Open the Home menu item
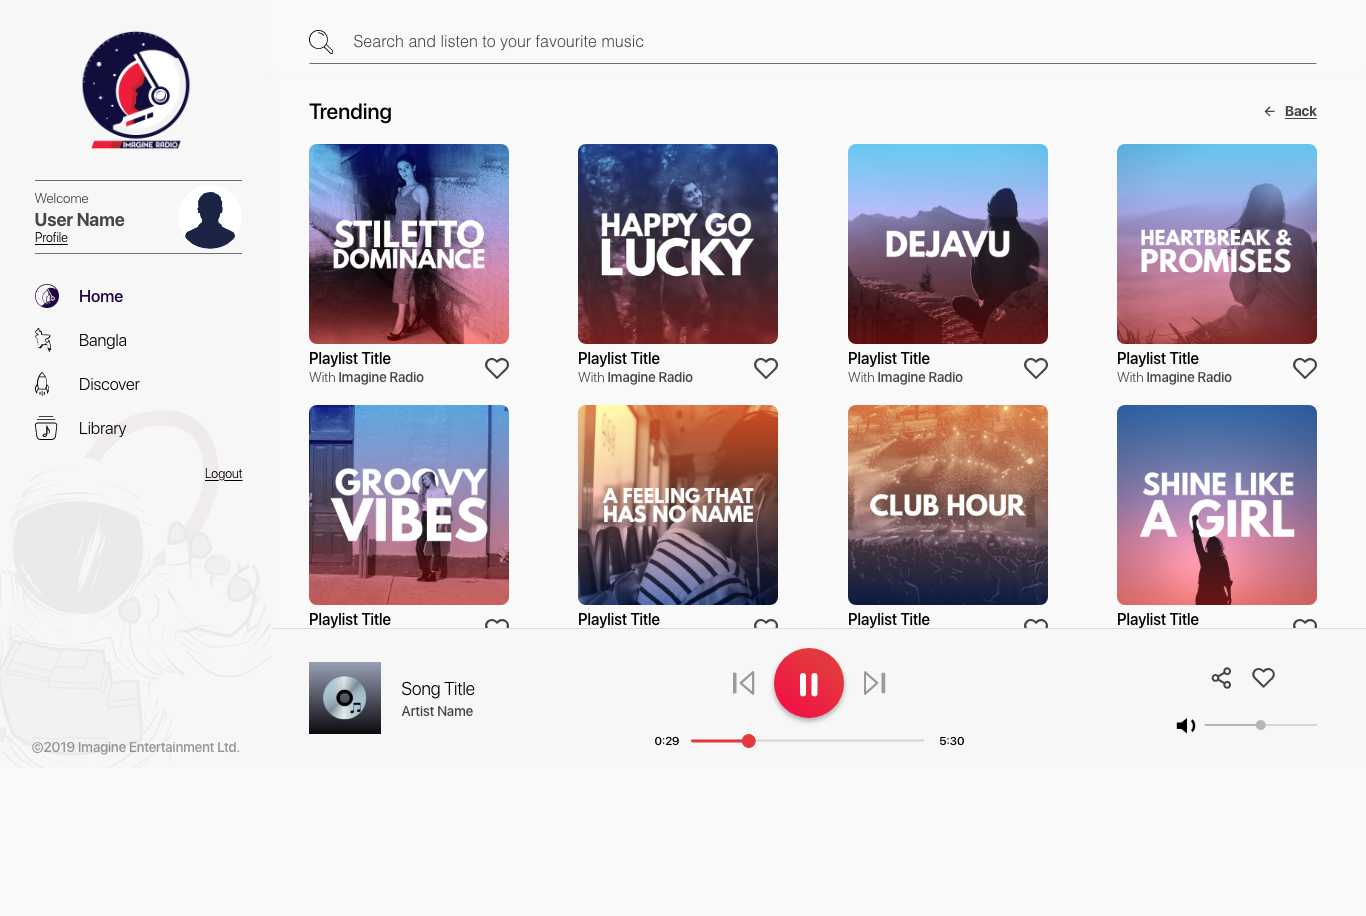This screenshot has height=916, width=1366. tap(100, 296)
